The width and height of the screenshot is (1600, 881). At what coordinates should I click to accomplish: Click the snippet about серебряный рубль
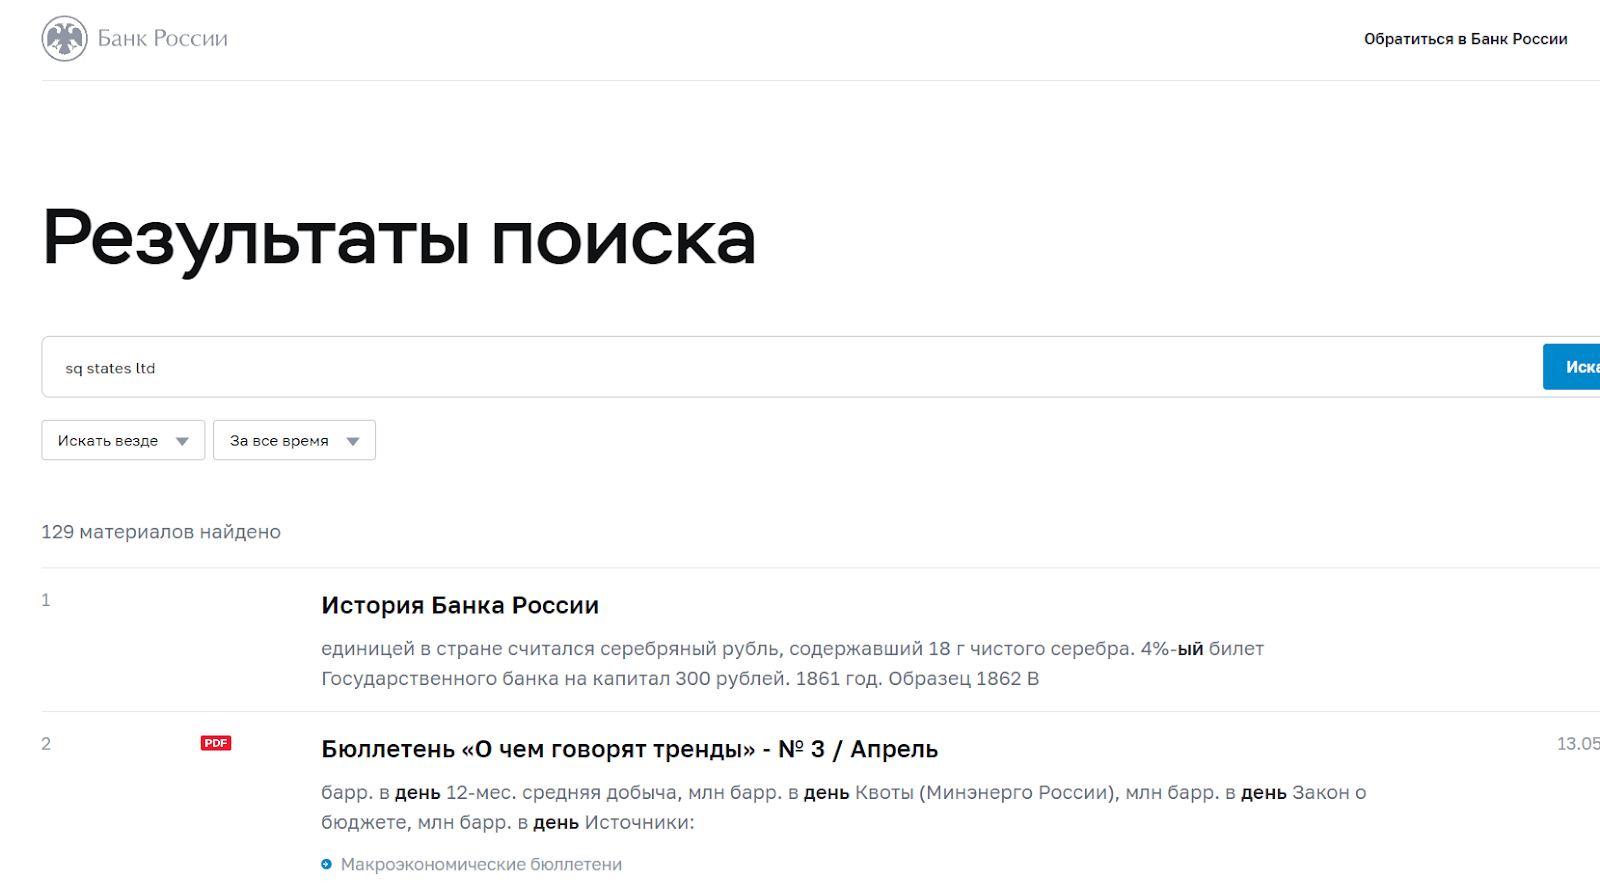coord(792,663)
